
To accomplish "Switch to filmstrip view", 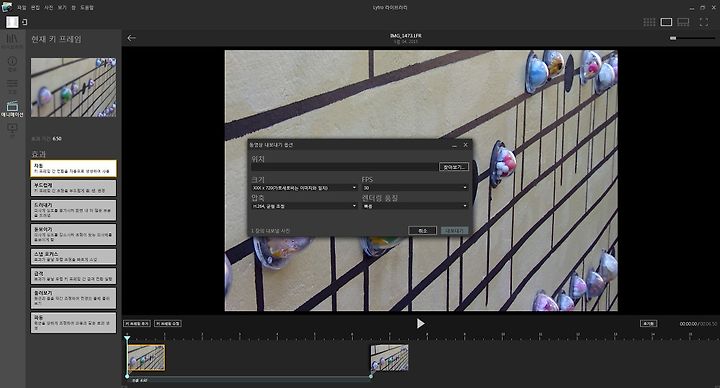I will click(683, 22).
